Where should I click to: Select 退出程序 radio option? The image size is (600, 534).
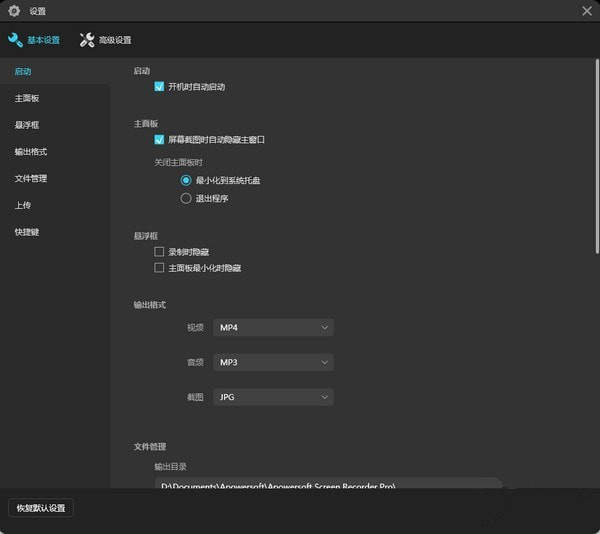pos(186,198)
